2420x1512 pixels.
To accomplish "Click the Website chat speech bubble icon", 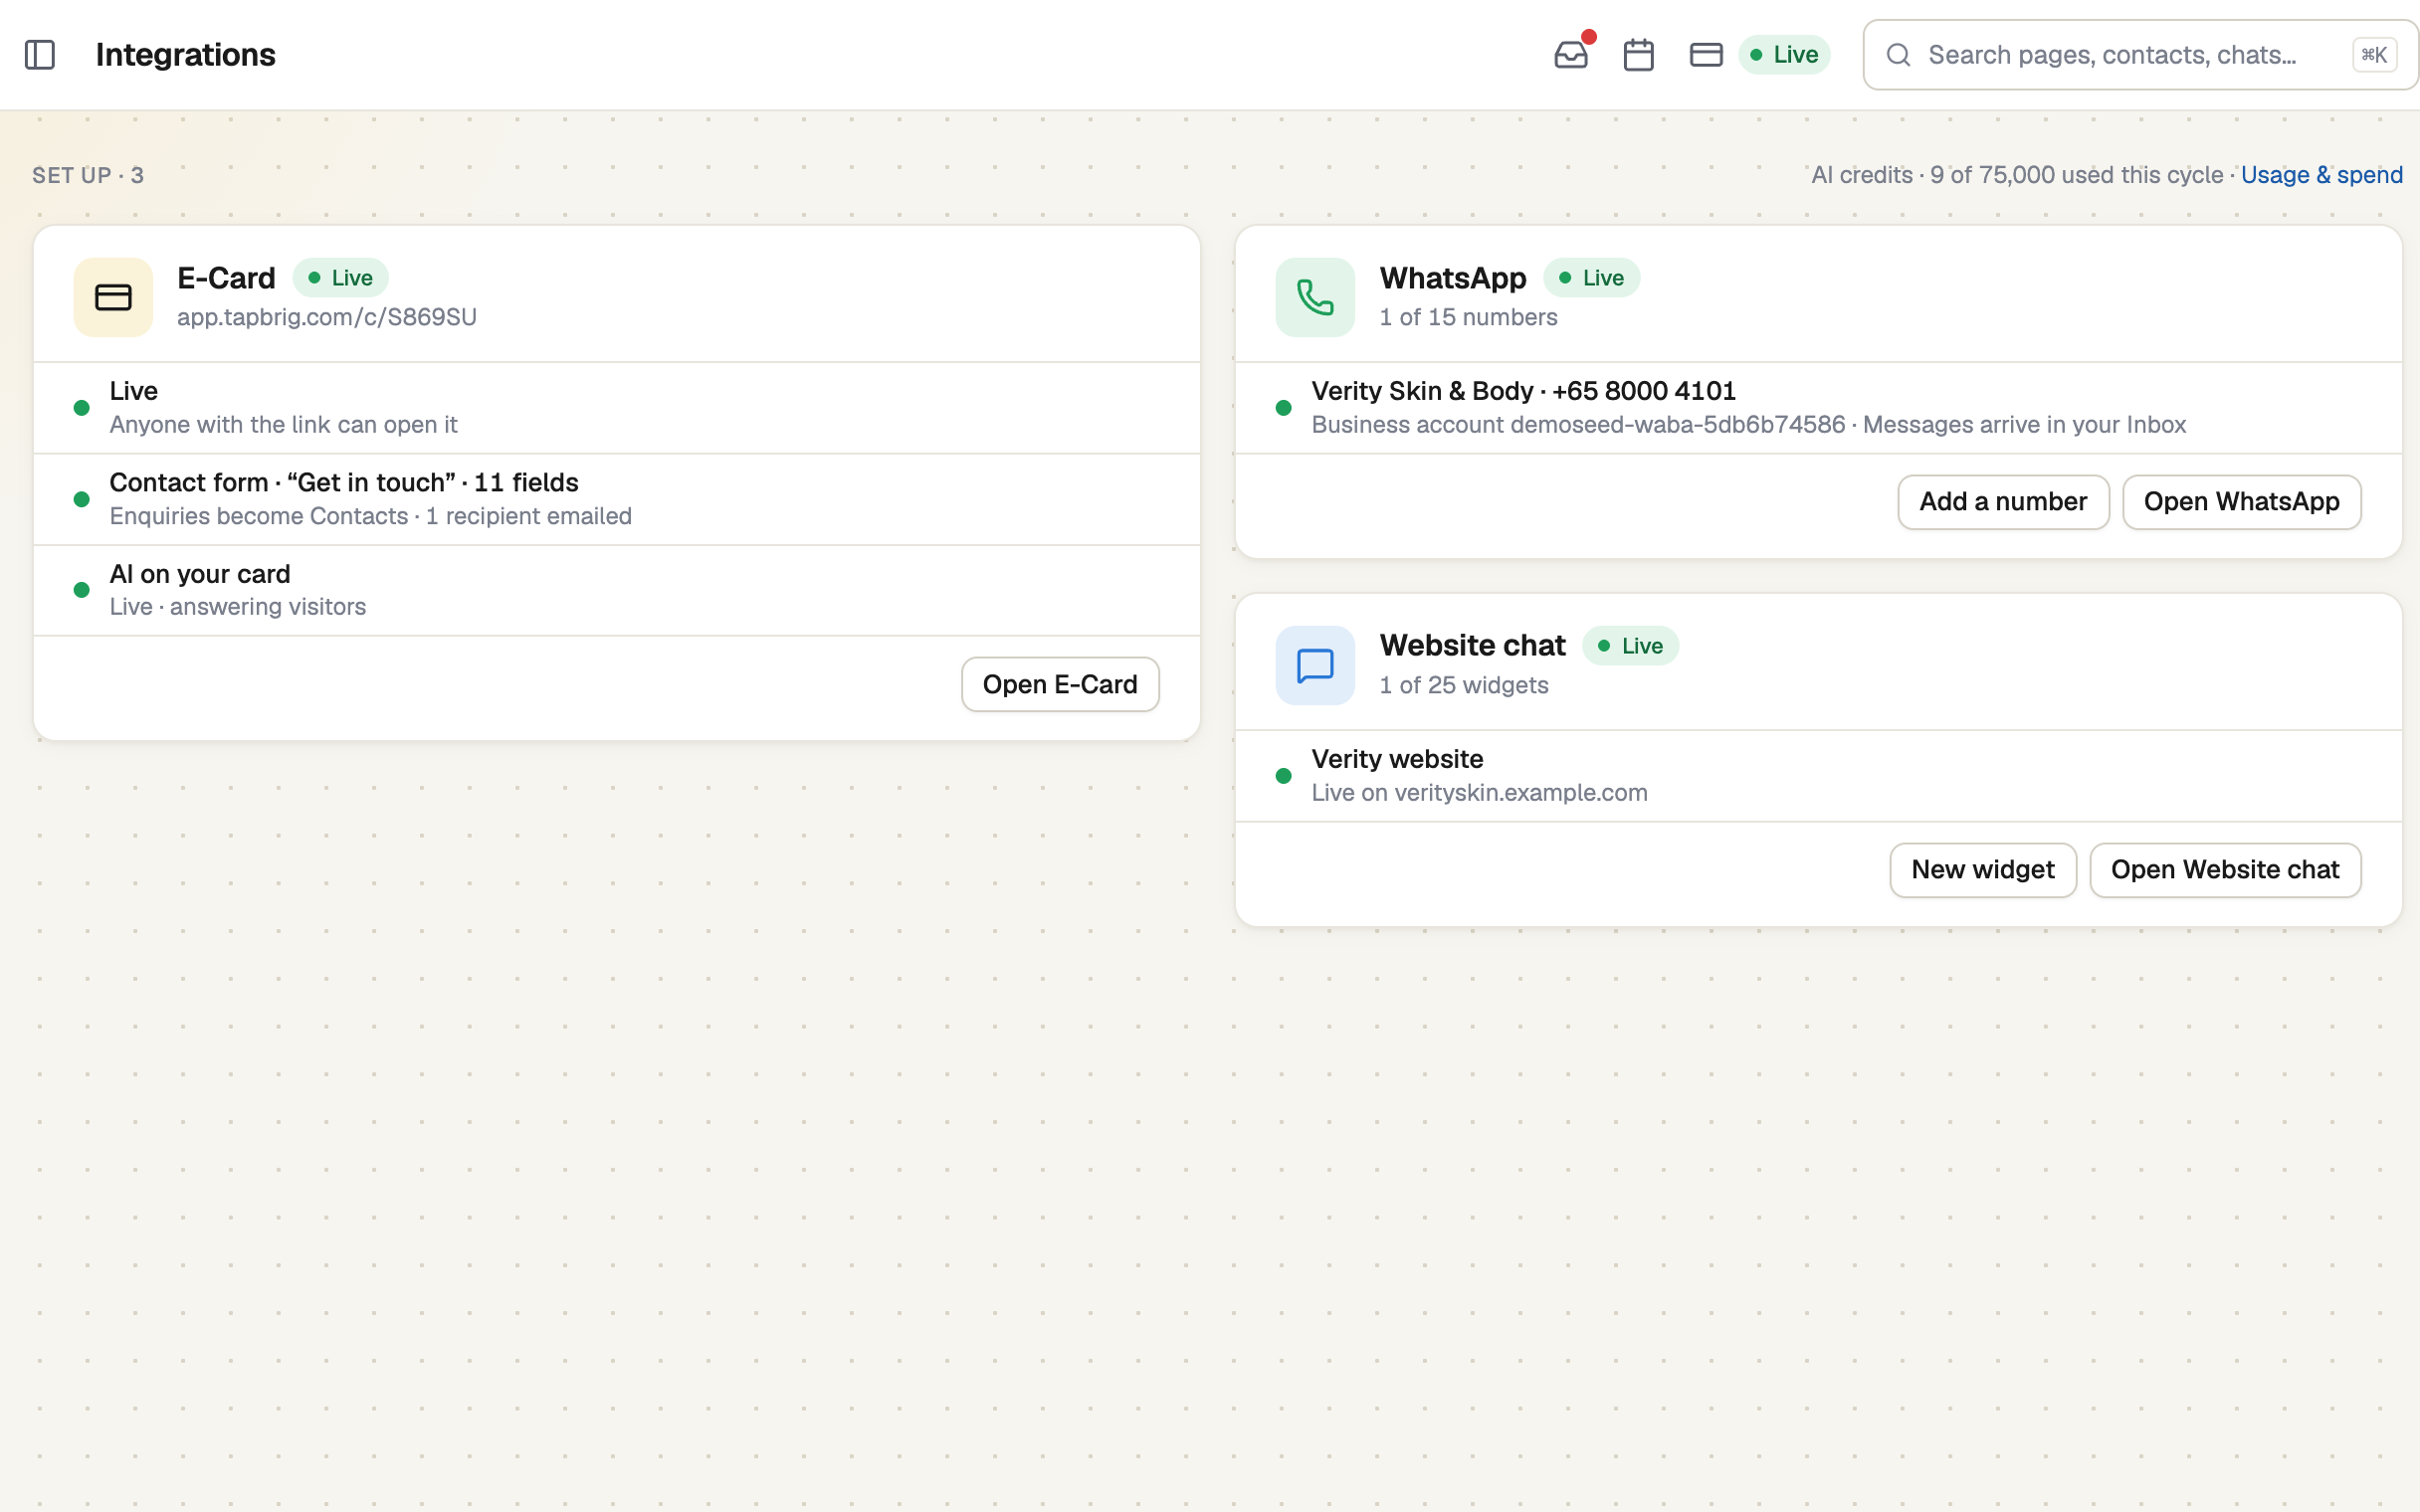I will tap(1315, 665).
